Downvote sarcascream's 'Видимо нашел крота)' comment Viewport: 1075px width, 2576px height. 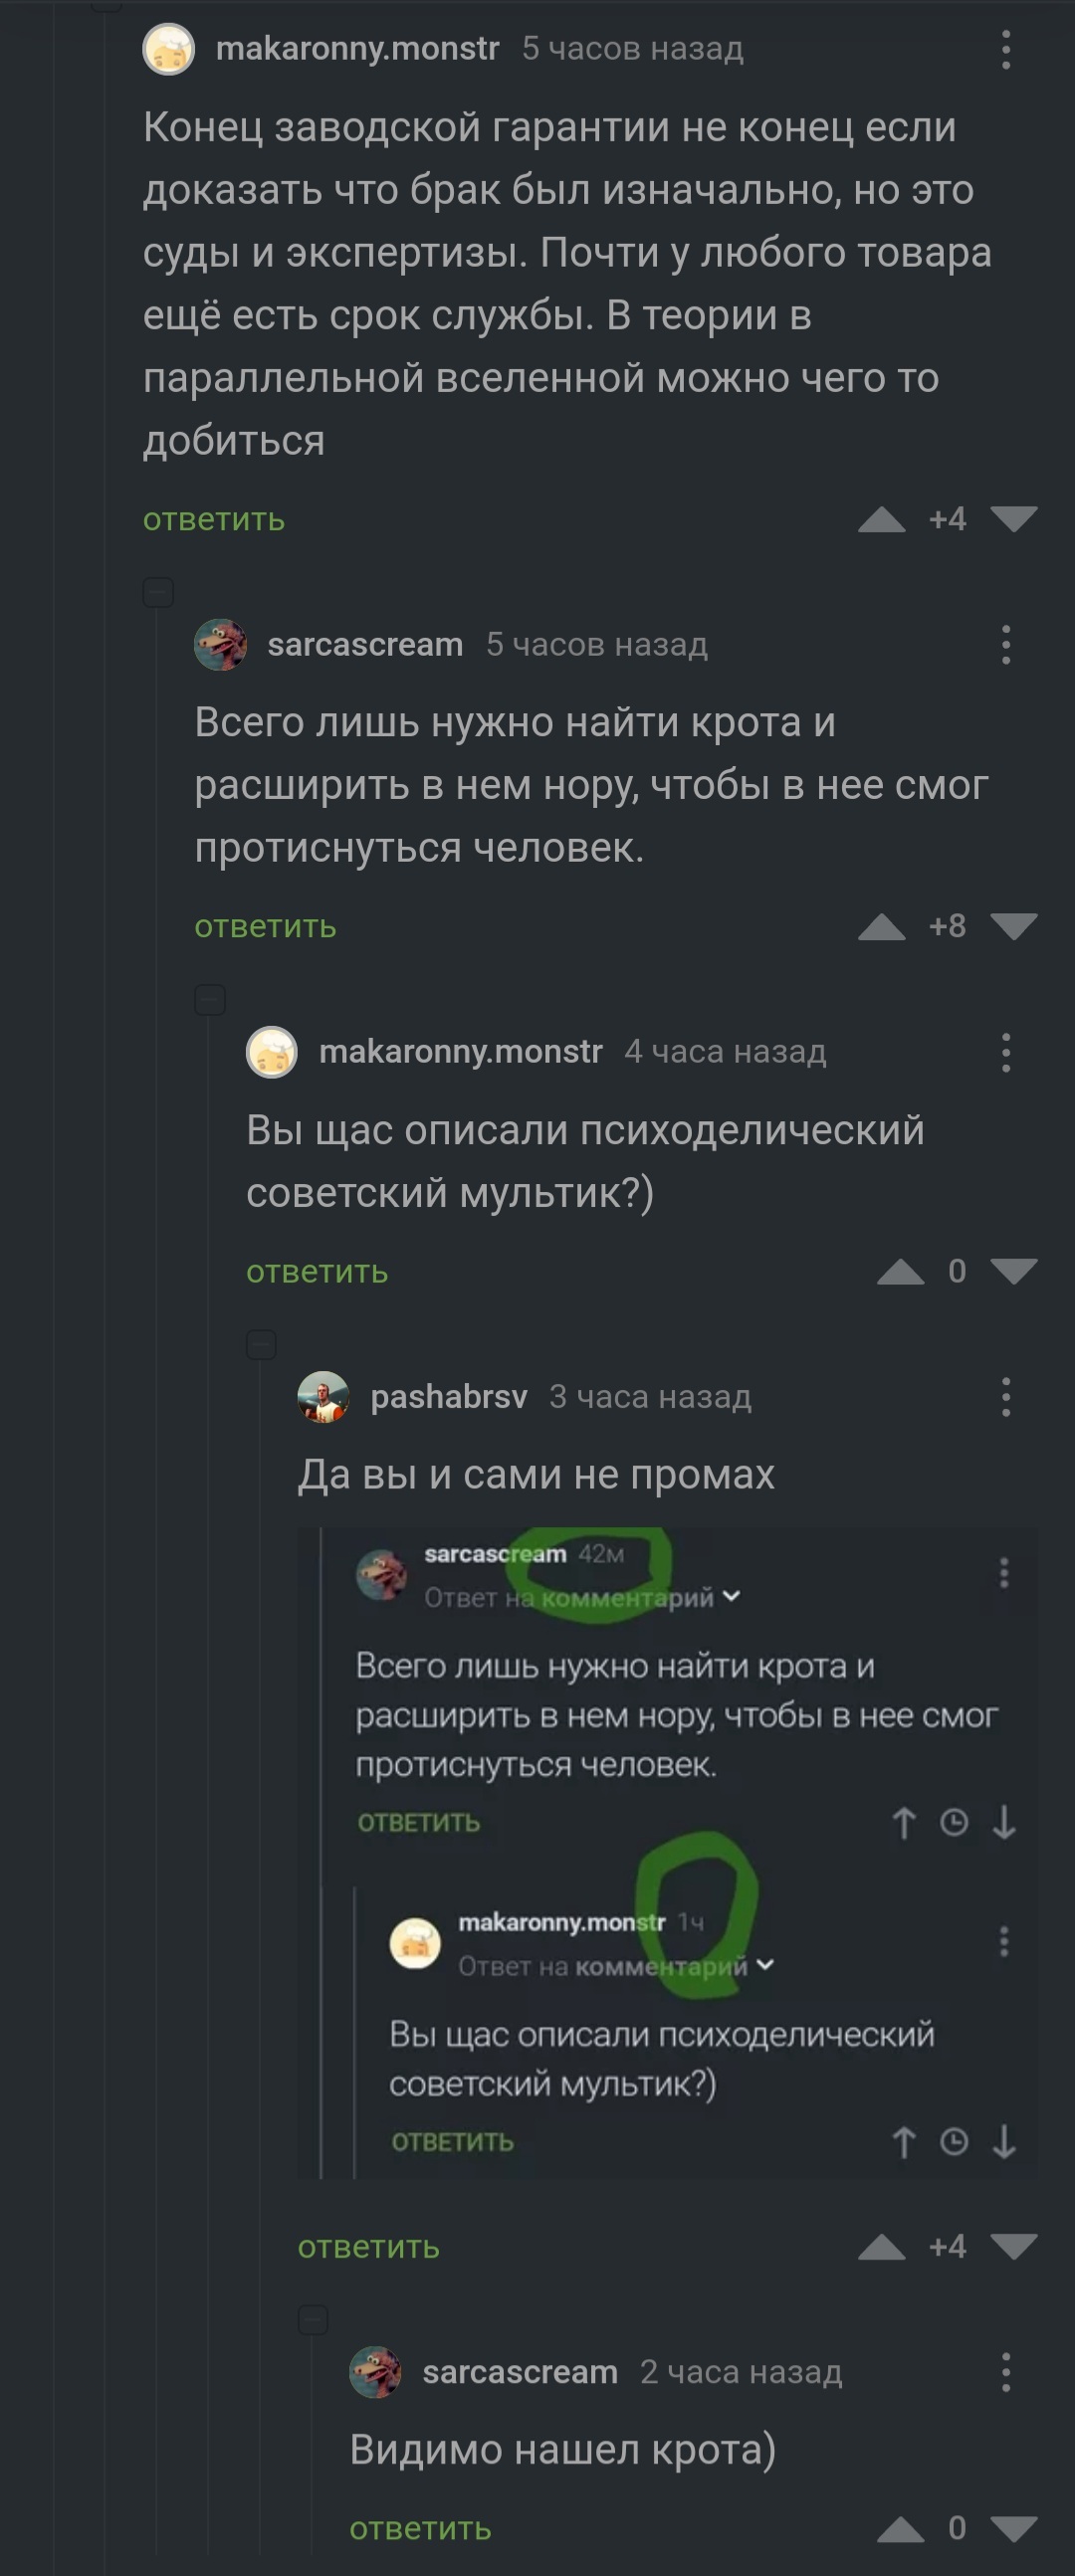click(1014, 2529)
